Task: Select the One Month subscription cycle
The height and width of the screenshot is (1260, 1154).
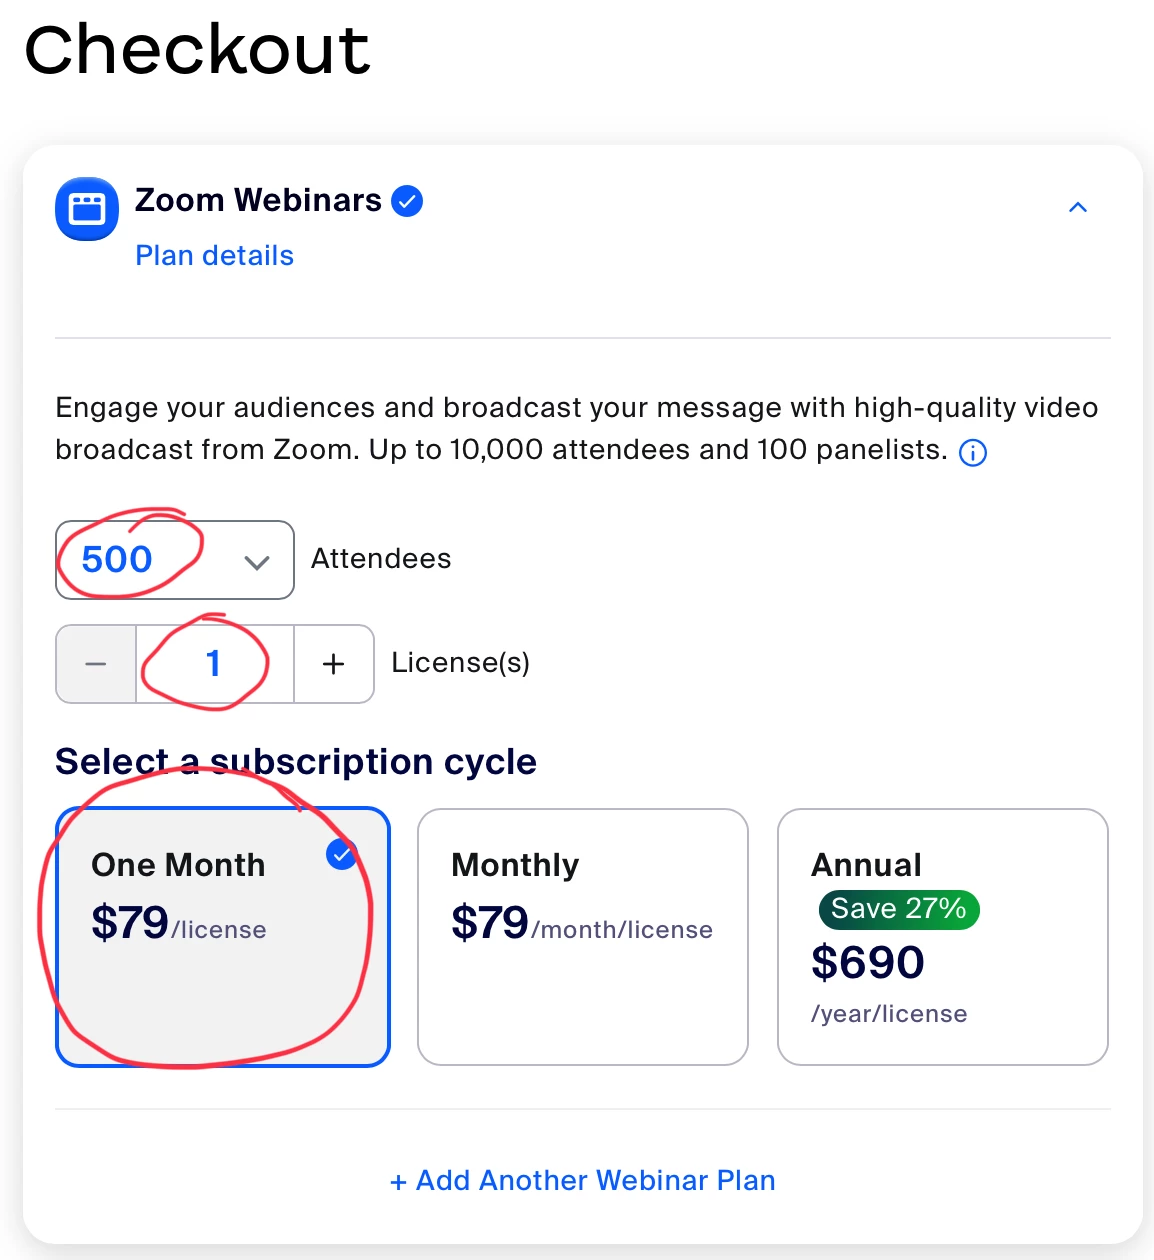Action: [223, 937]
